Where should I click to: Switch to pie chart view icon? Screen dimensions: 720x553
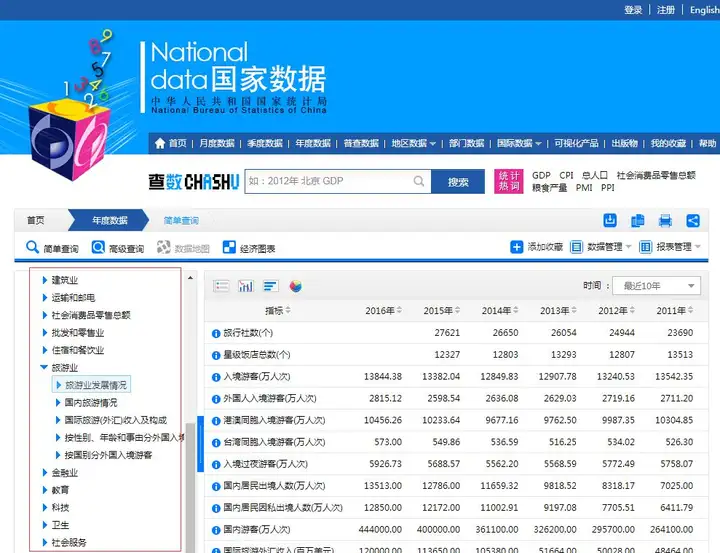(296, 286)
